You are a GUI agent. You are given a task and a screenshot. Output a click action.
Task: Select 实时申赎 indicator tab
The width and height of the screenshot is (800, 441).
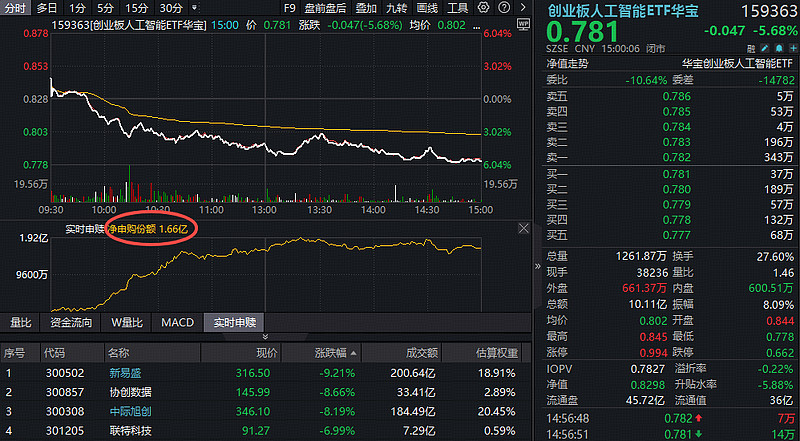pyautogui.click(x=234, y=323)
